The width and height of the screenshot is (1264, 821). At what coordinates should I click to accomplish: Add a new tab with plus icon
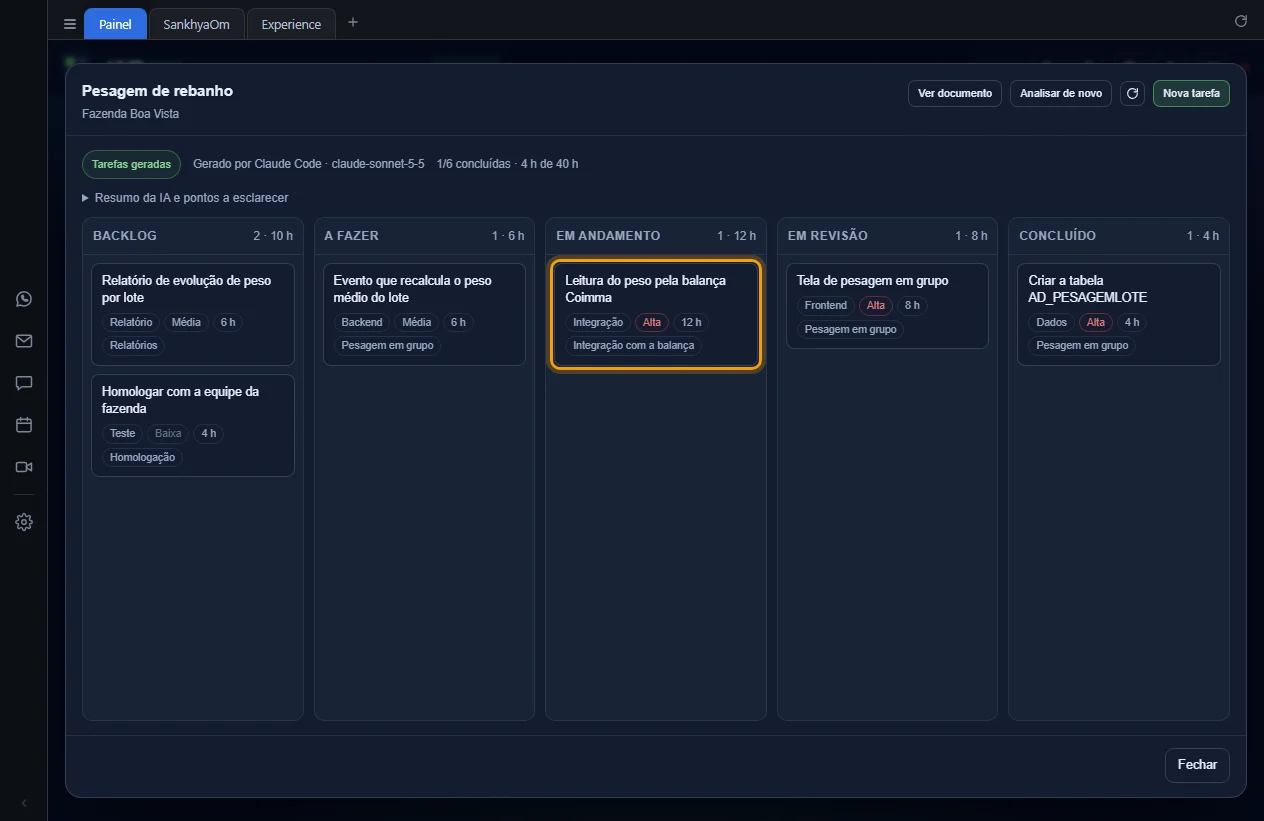352,23
